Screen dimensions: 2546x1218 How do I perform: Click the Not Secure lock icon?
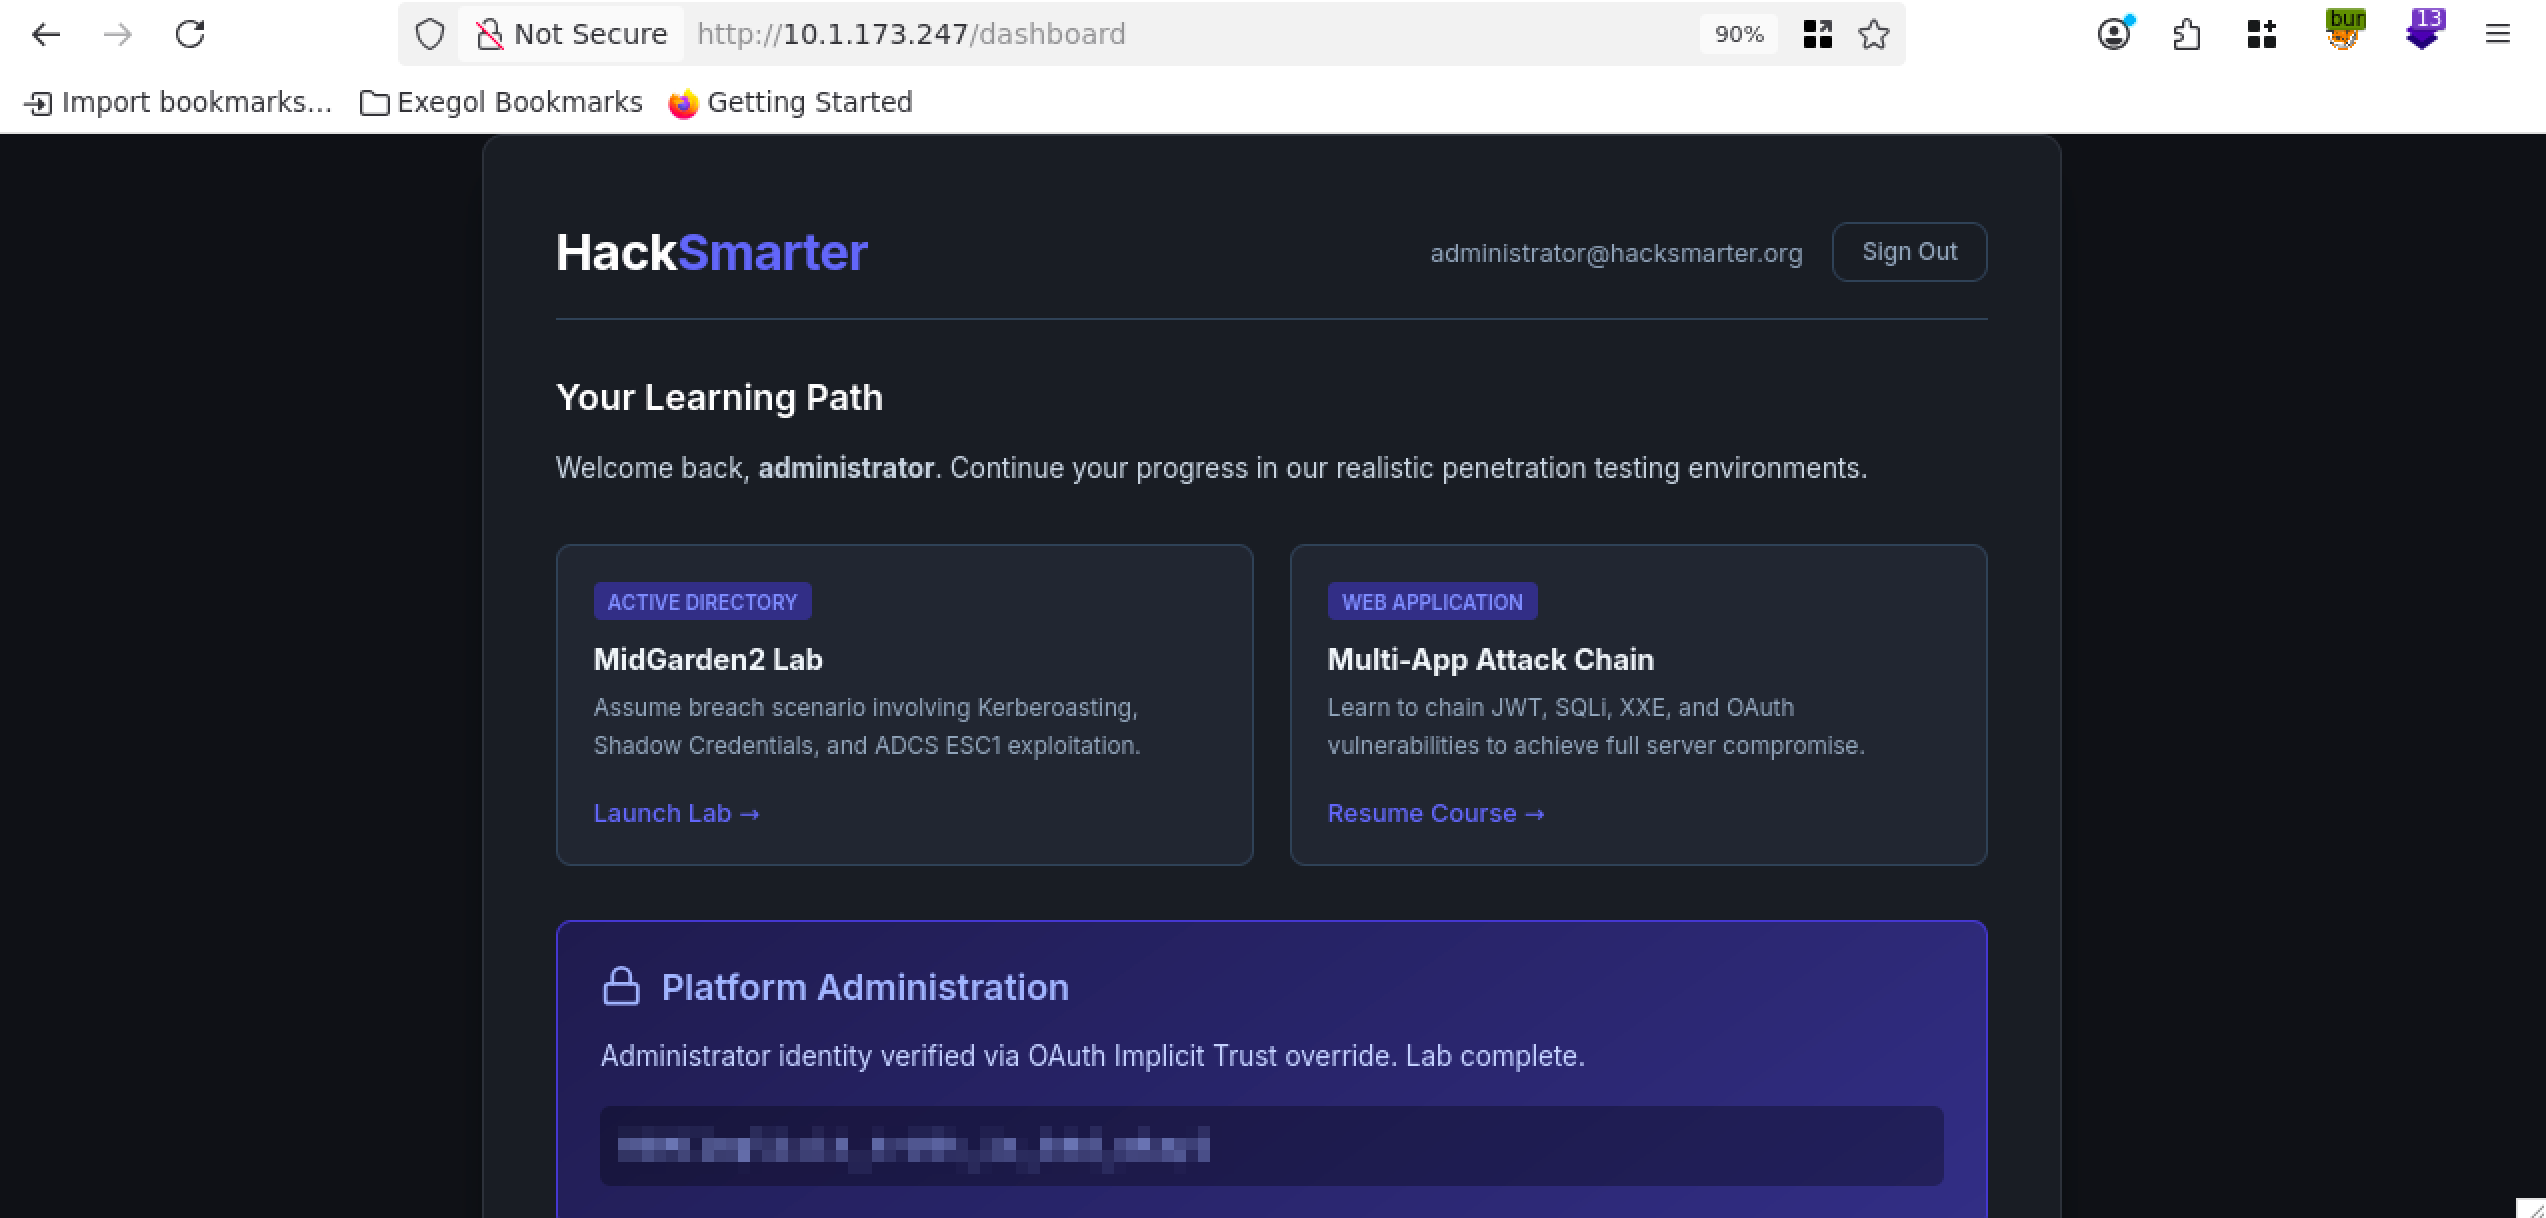489,35
